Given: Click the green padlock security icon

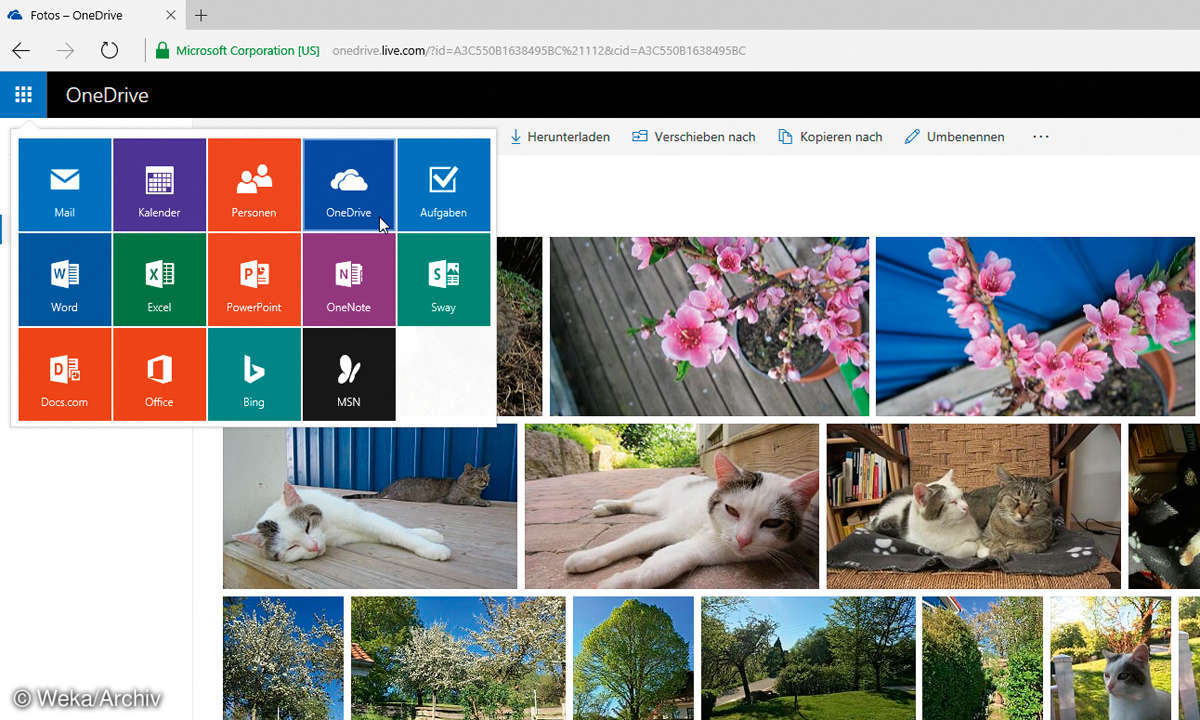Looking at the screenshot, I should 162,50.
